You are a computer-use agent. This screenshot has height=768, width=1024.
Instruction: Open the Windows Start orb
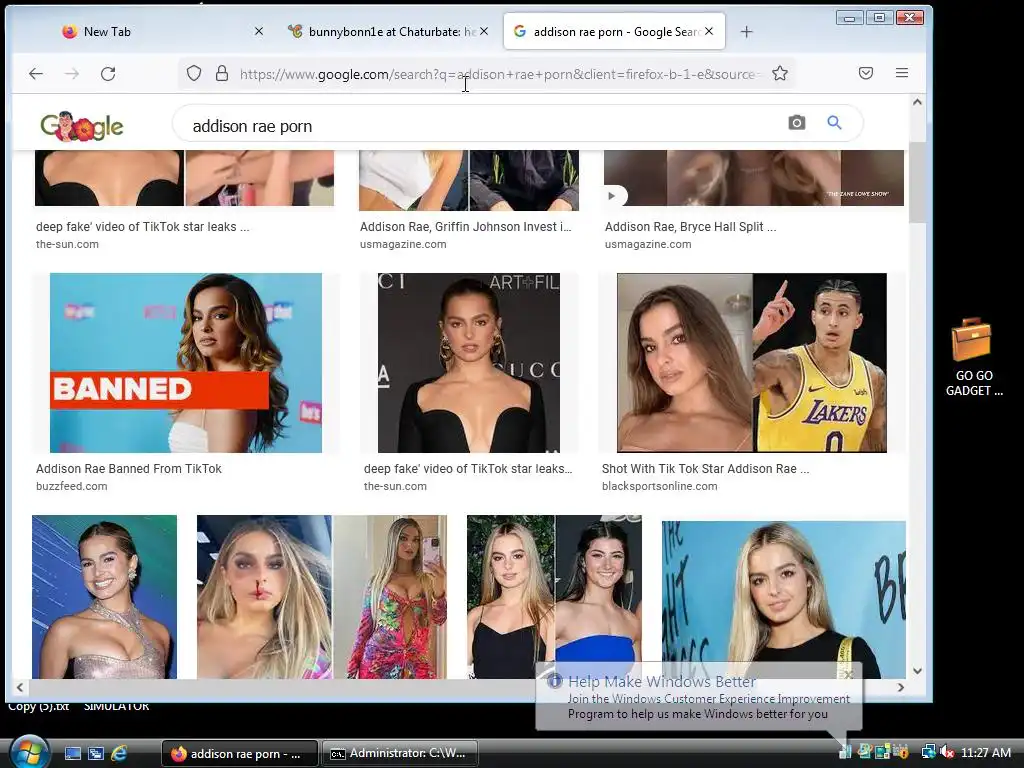[x=28, y=752]
